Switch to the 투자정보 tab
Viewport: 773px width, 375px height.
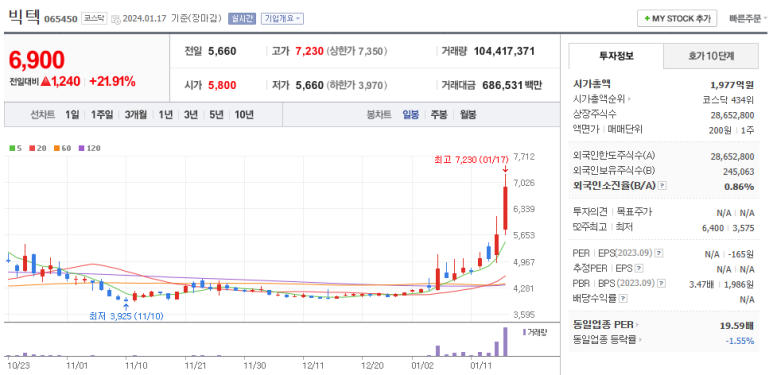(616, 56)
